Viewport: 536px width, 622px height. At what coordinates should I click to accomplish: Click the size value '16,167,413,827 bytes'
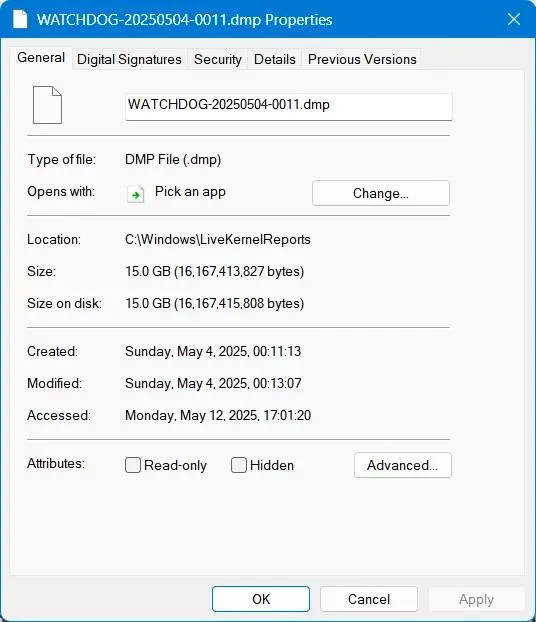click(x=239, y=271)
